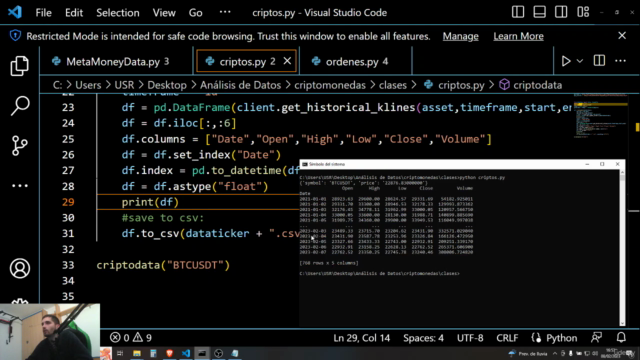Expand the run button dropdown arrow
The width and height of the screenshot is (640, 360).
tap(580, 61)
